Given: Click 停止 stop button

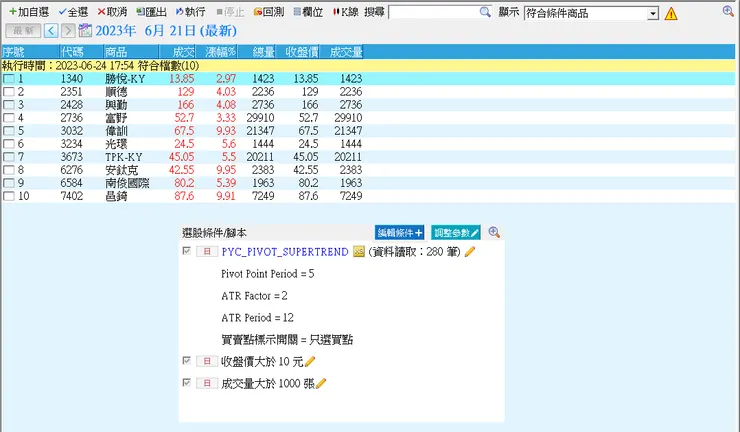Looking at the screenshot, I should coord(230,12).
